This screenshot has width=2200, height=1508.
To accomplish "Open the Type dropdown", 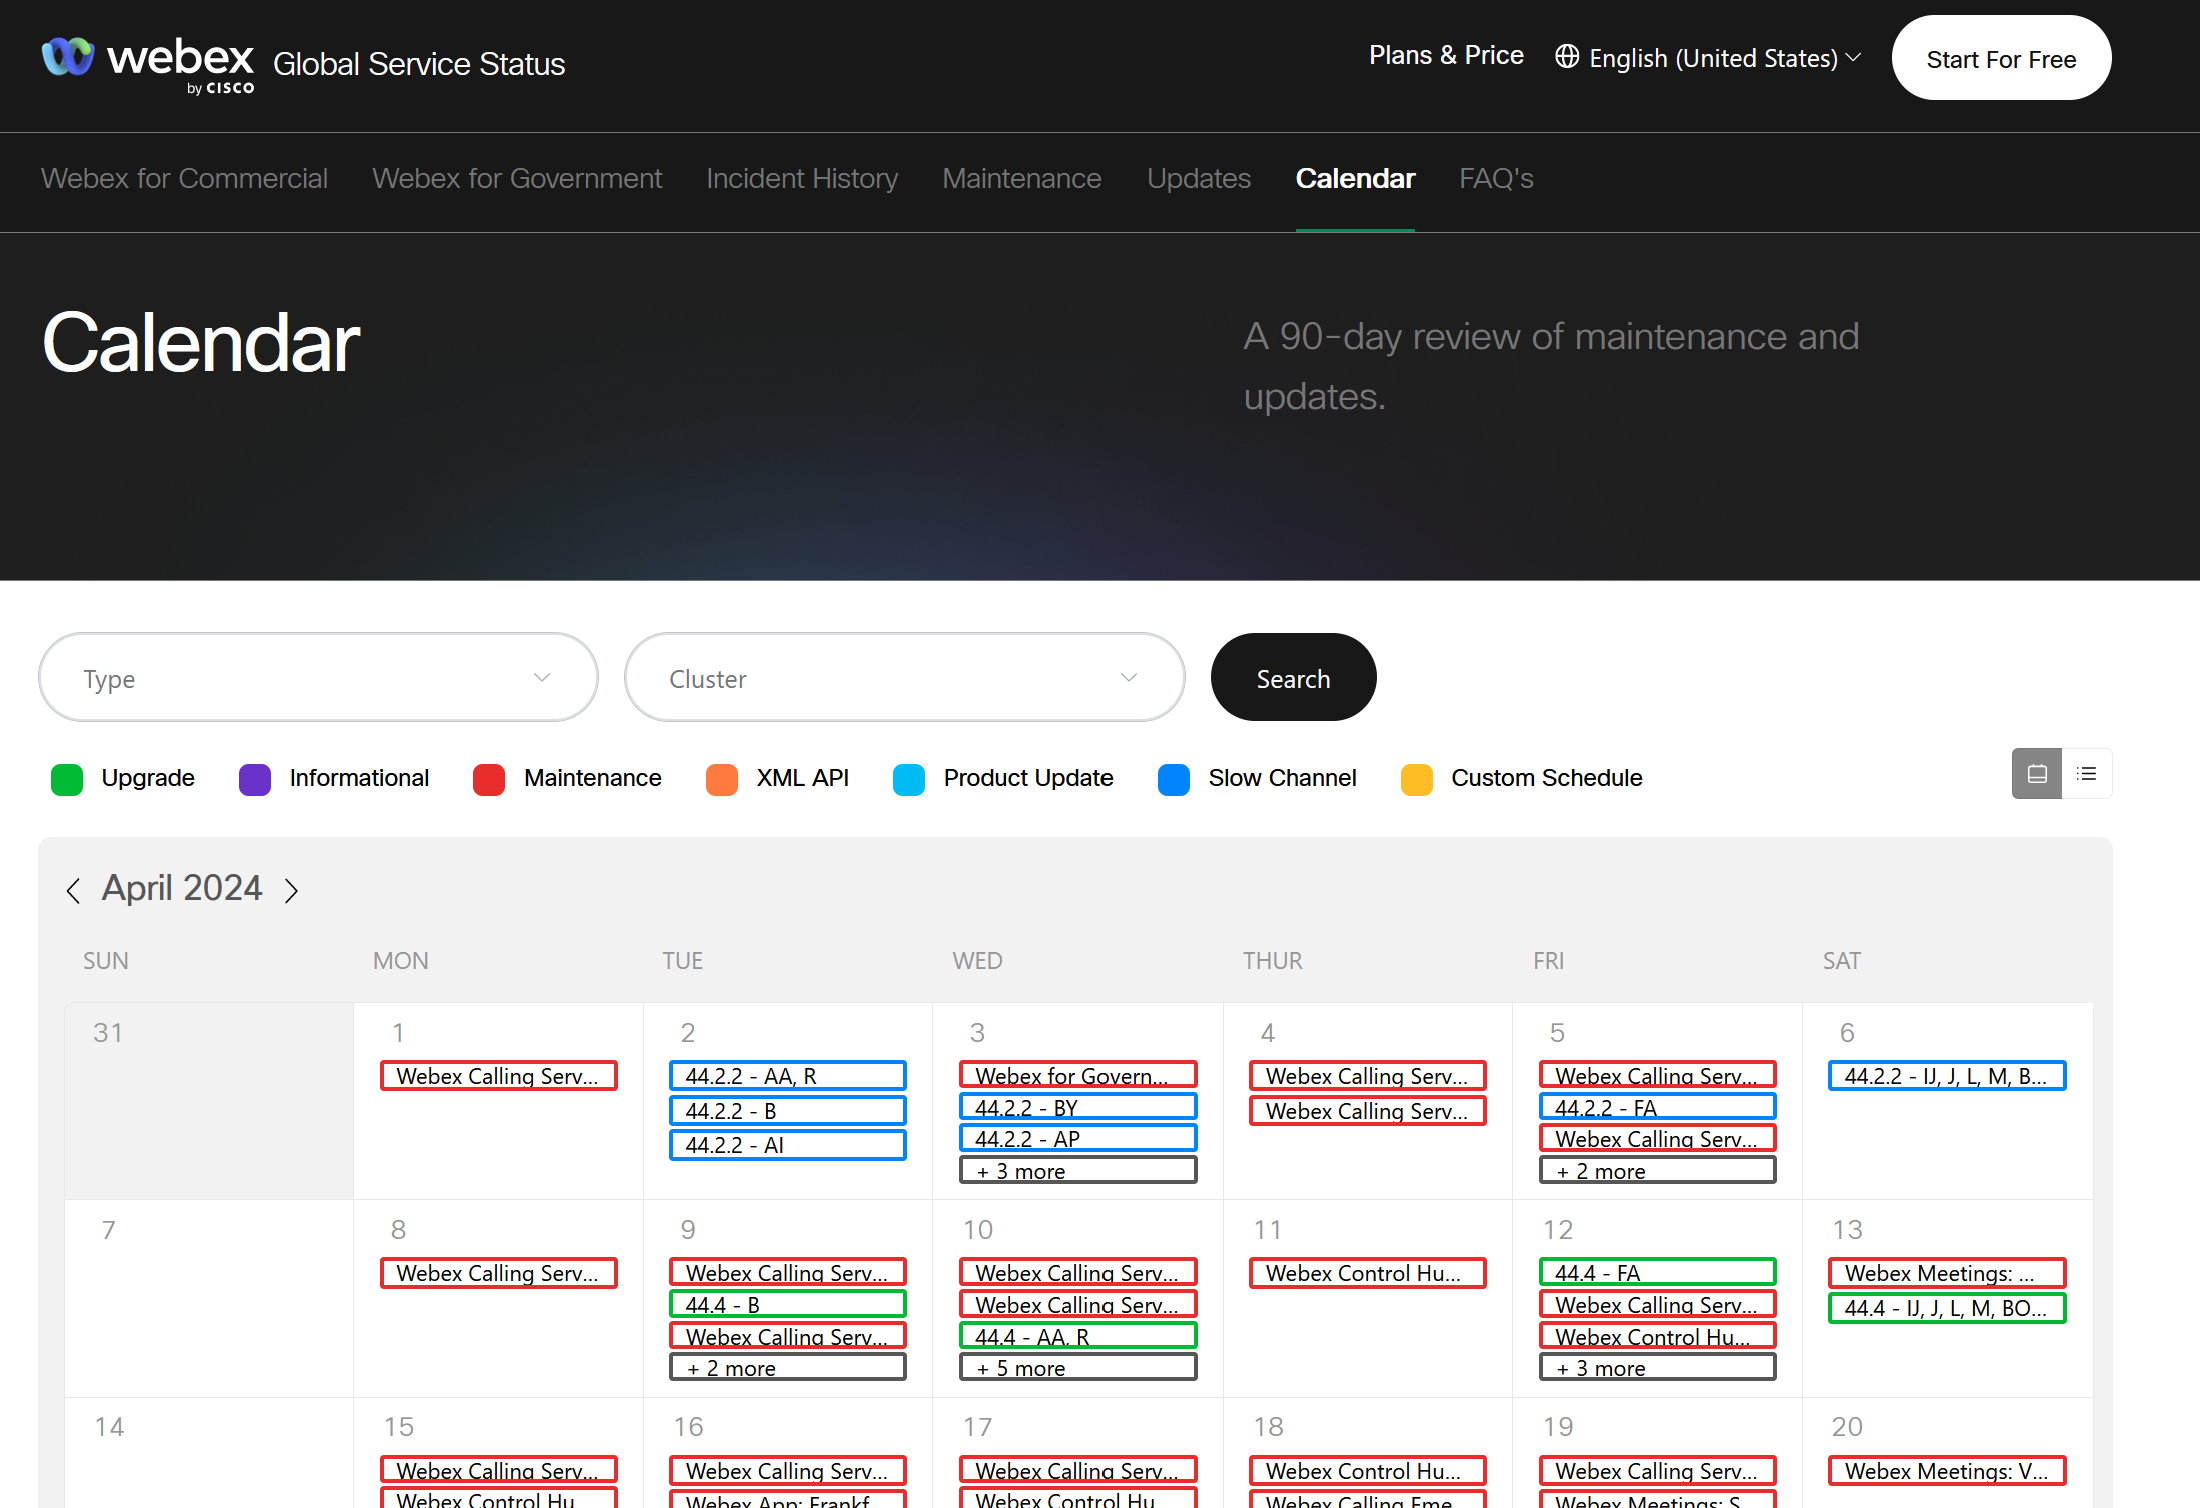I will click(x=318, y=678).
